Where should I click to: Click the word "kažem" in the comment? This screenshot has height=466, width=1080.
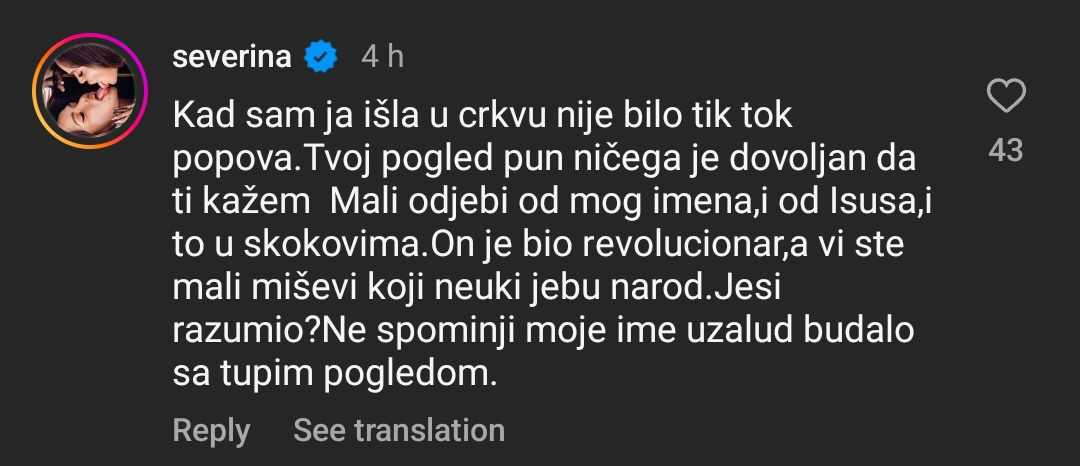coord(260,203)
